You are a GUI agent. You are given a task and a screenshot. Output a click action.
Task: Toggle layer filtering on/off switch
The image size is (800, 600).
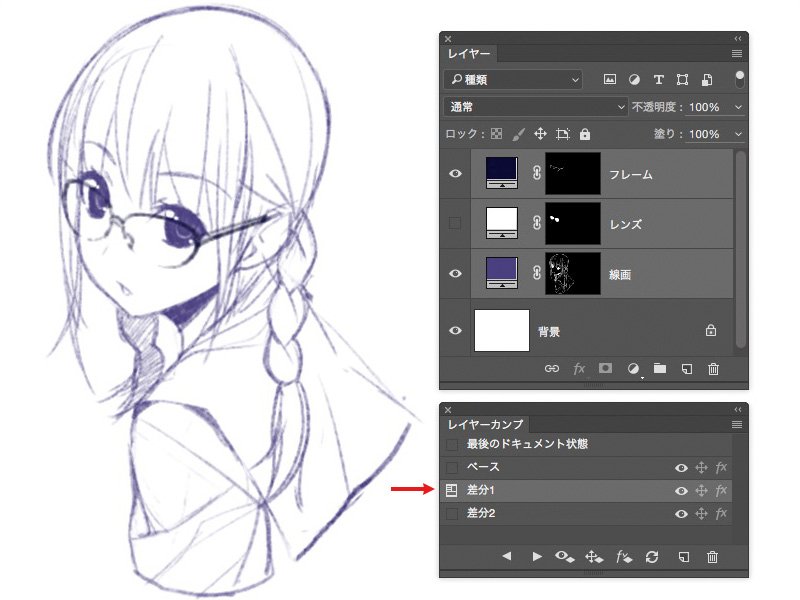739,80
